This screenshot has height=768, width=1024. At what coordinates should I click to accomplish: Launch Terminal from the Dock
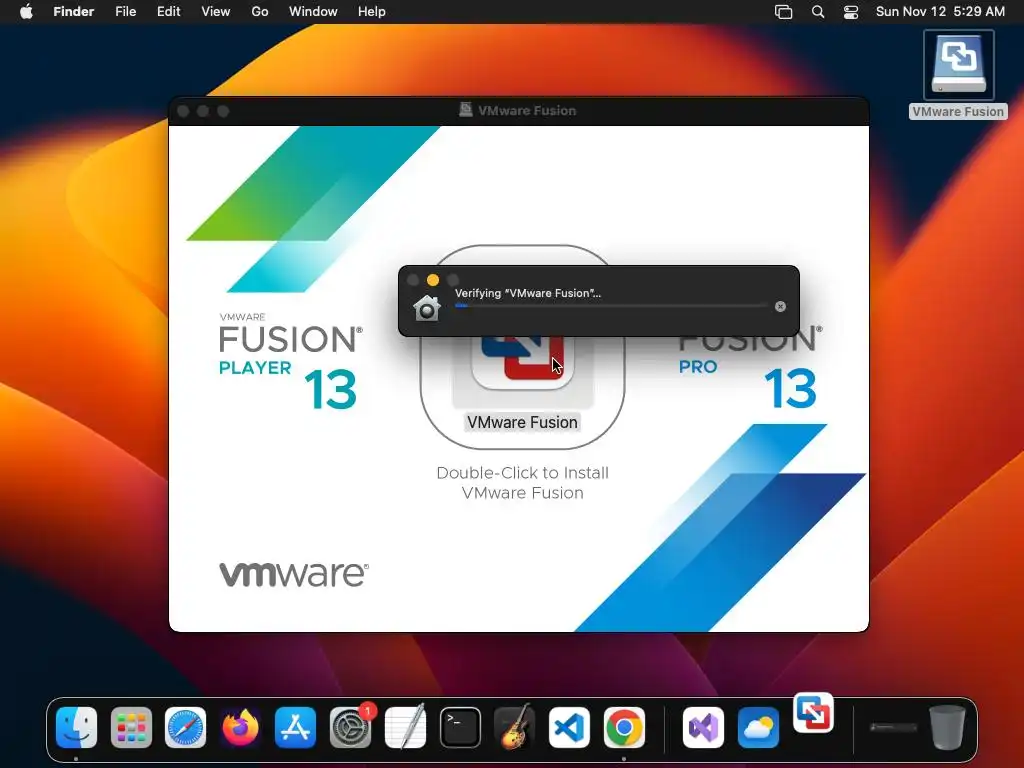pyautogui.click(x=460, y=727)
